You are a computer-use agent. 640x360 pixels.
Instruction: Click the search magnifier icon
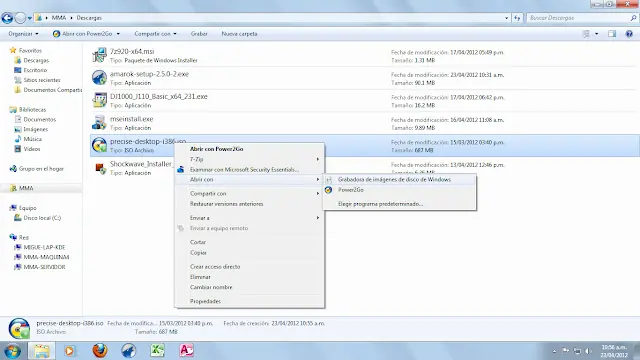tap(633, 18)
